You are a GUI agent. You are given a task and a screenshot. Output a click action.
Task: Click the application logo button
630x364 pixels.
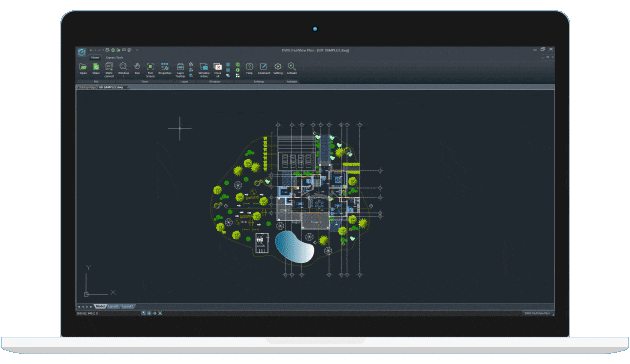pyautogui.click(x=82, y=52)
